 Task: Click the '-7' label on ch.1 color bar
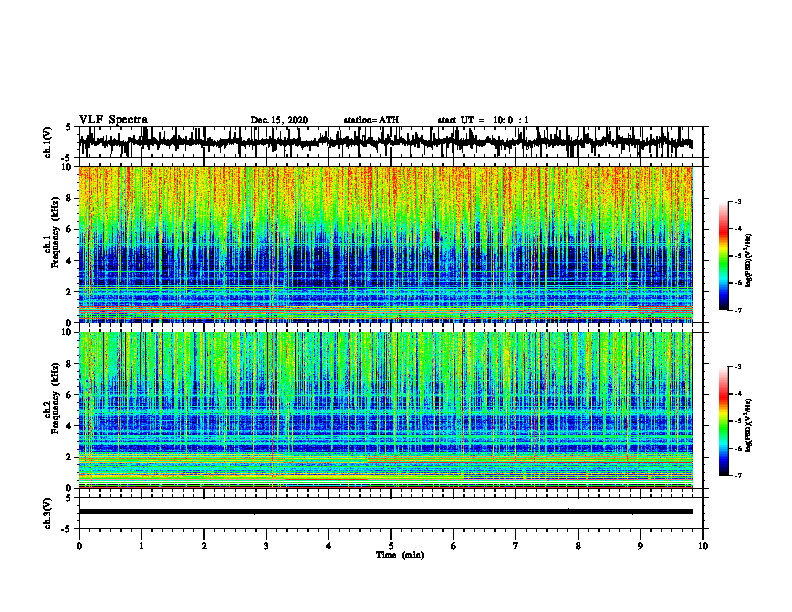737,310
